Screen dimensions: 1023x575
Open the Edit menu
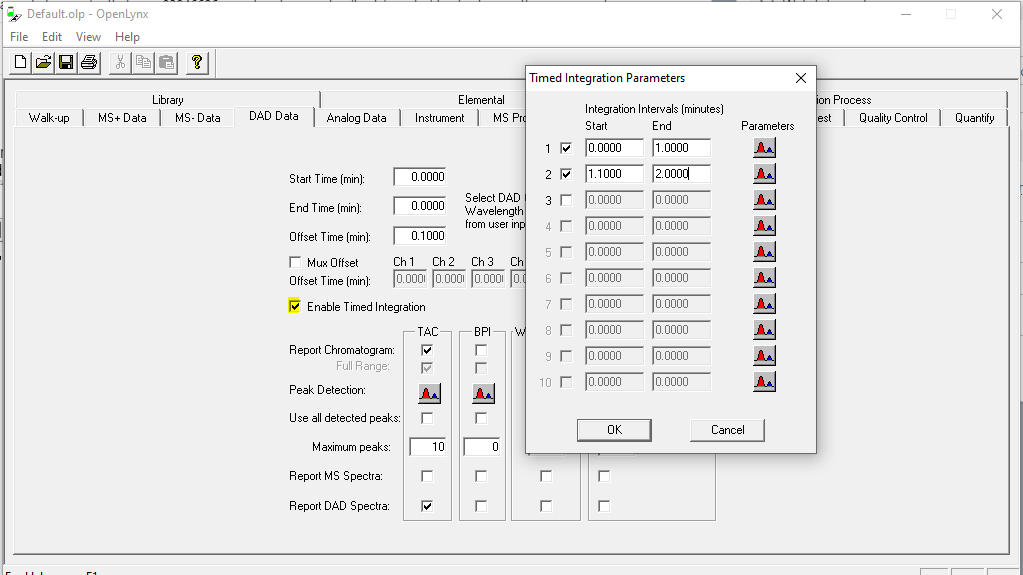(52, 37)
